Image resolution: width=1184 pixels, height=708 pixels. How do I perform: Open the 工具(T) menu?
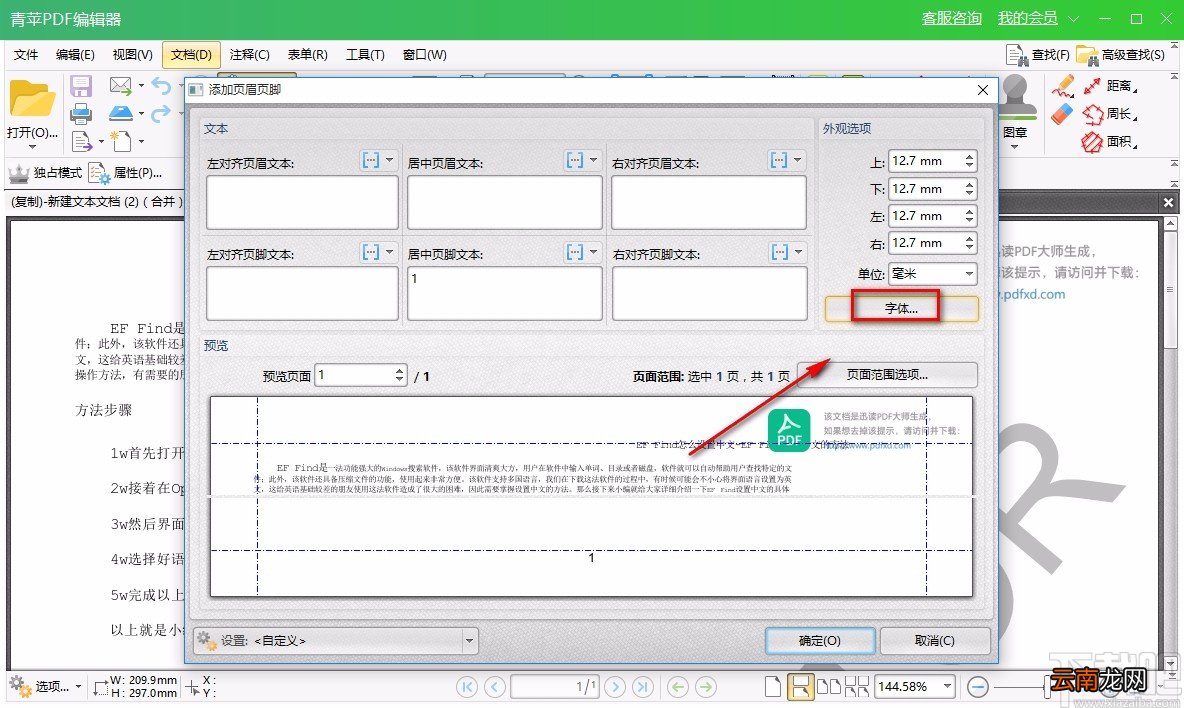(x=365, y=54)
